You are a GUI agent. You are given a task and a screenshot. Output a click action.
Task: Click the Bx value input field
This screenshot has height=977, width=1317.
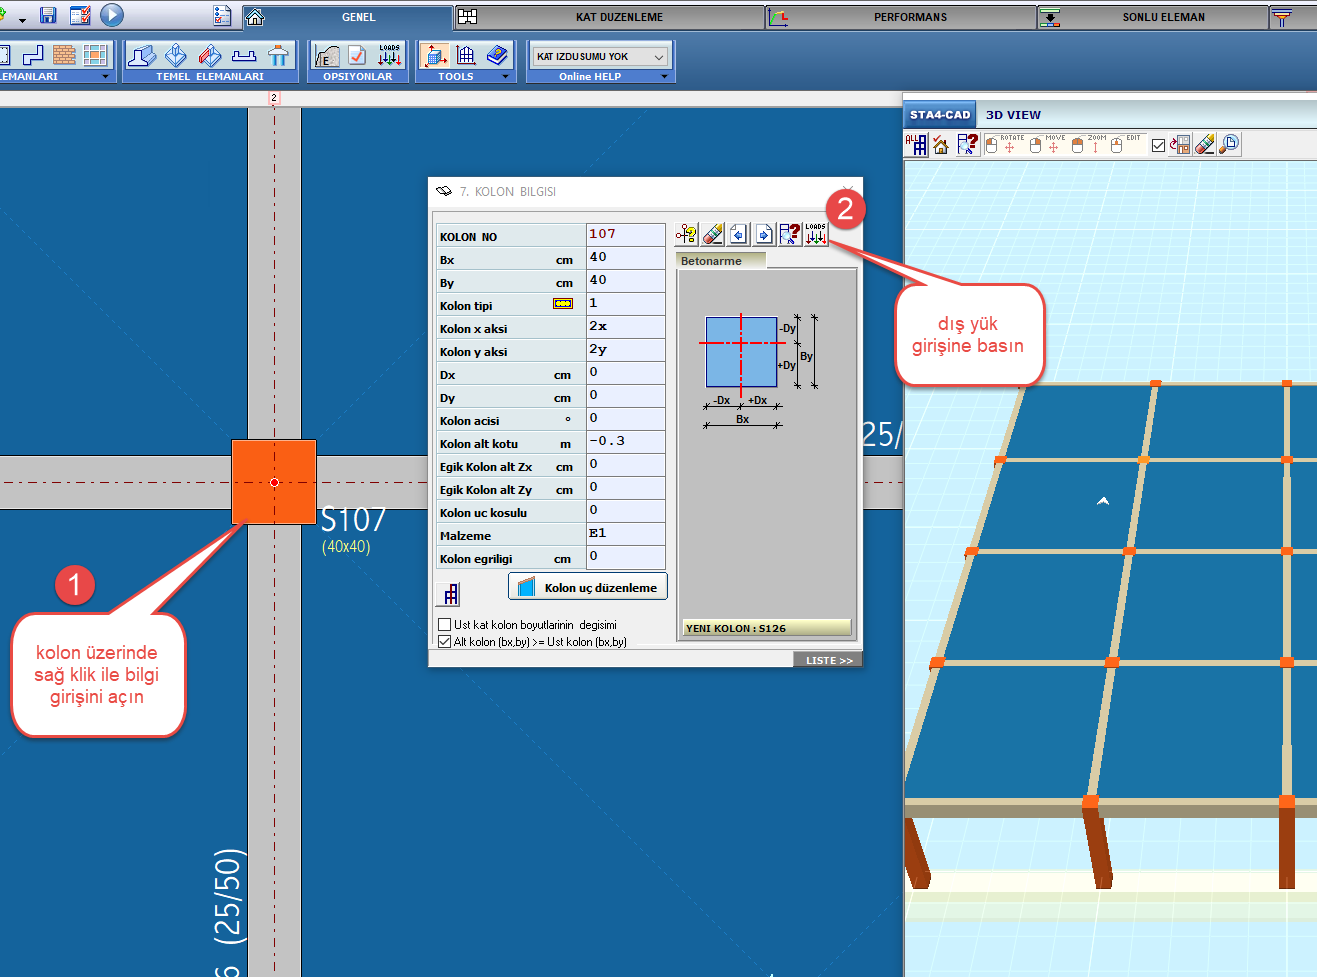(x=625, y=258)
